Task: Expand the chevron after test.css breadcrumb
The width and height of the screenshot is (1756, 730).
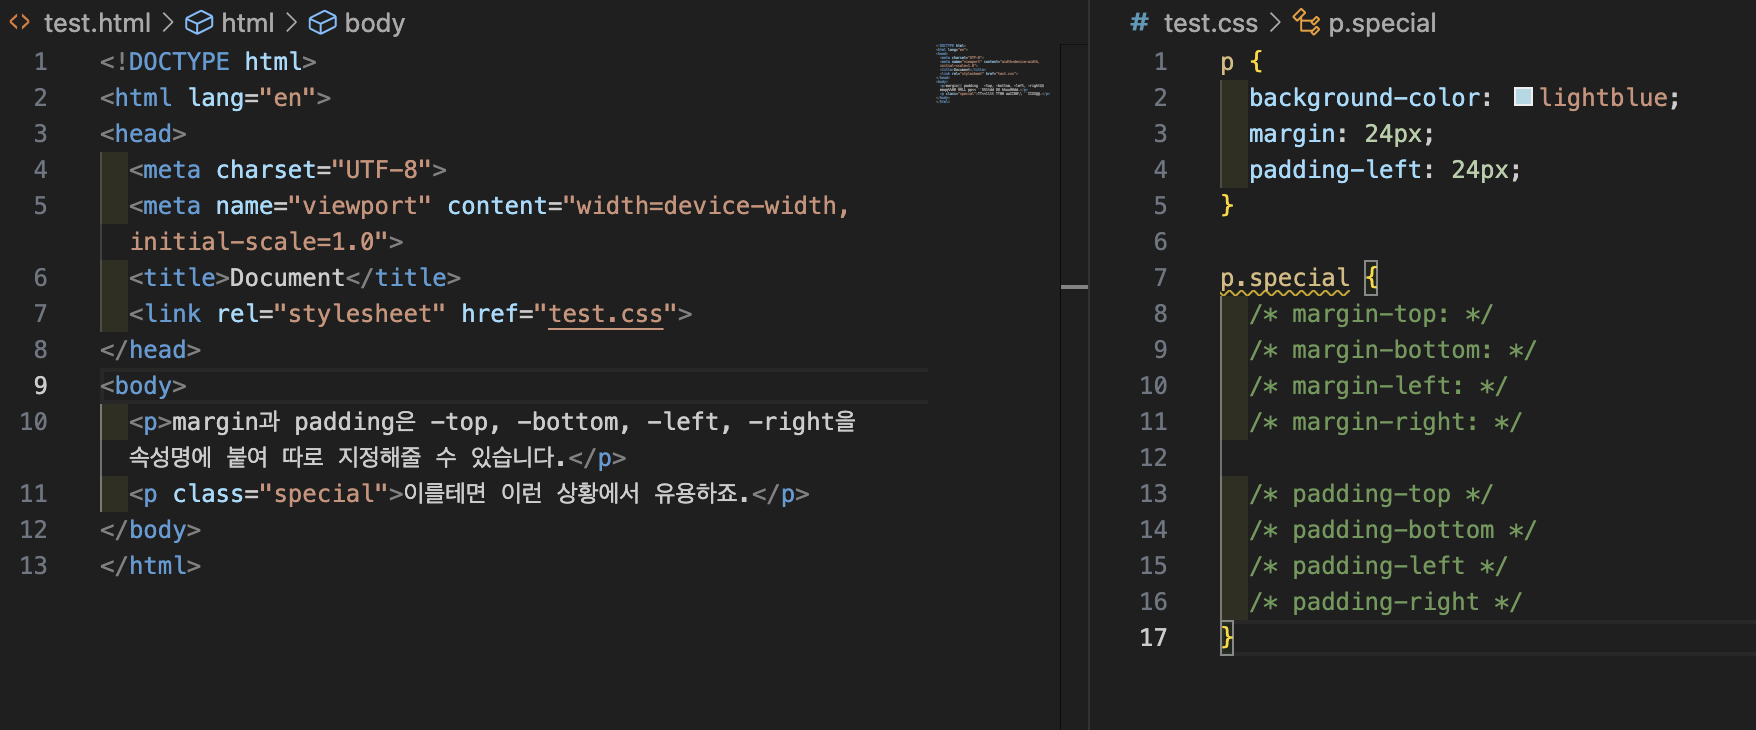Action: coord(1275,22)
